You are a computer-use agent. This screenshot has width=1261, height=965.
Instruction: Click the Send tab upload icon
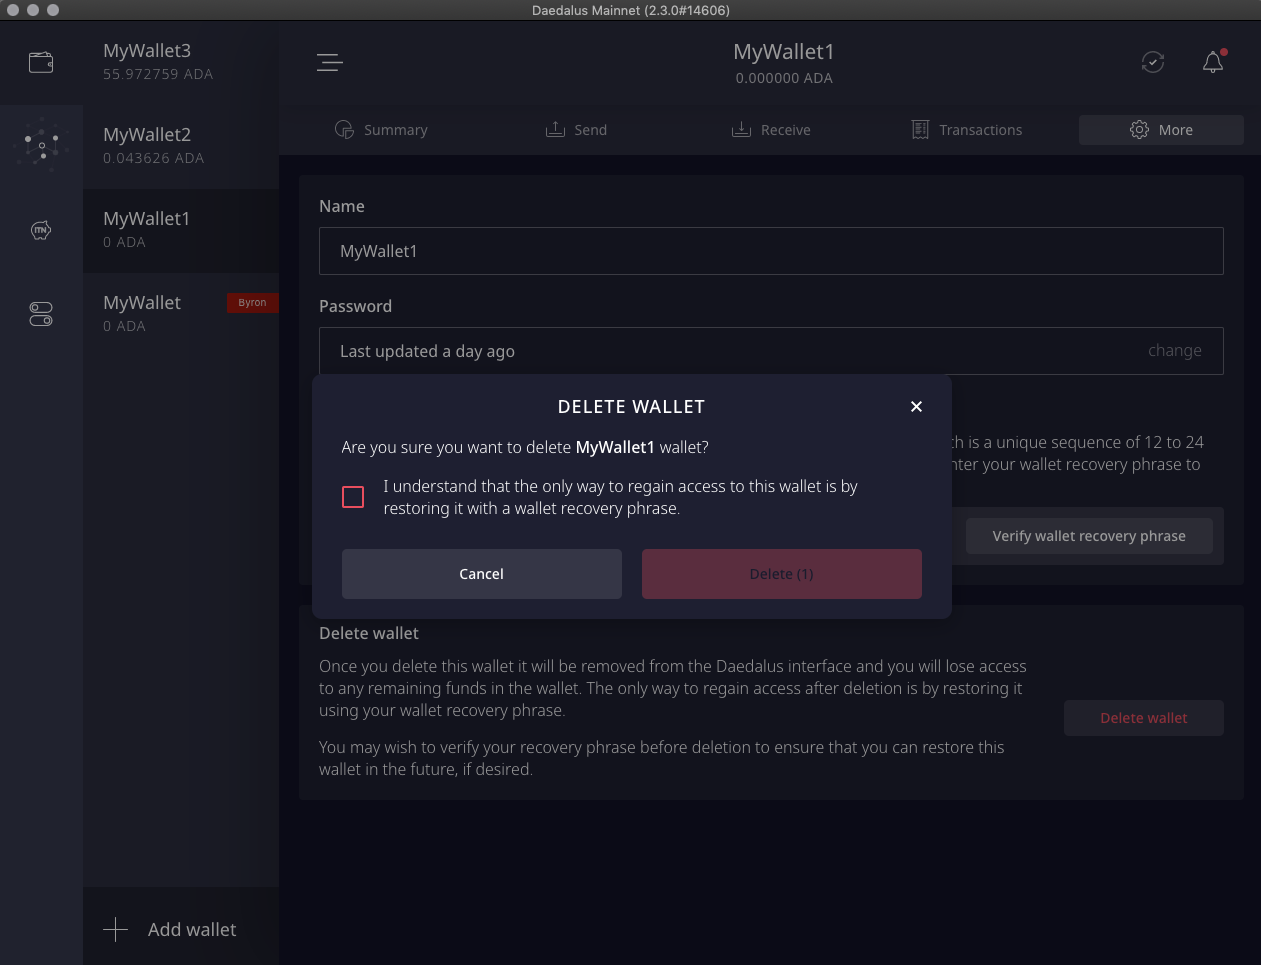tap(555, 130)
